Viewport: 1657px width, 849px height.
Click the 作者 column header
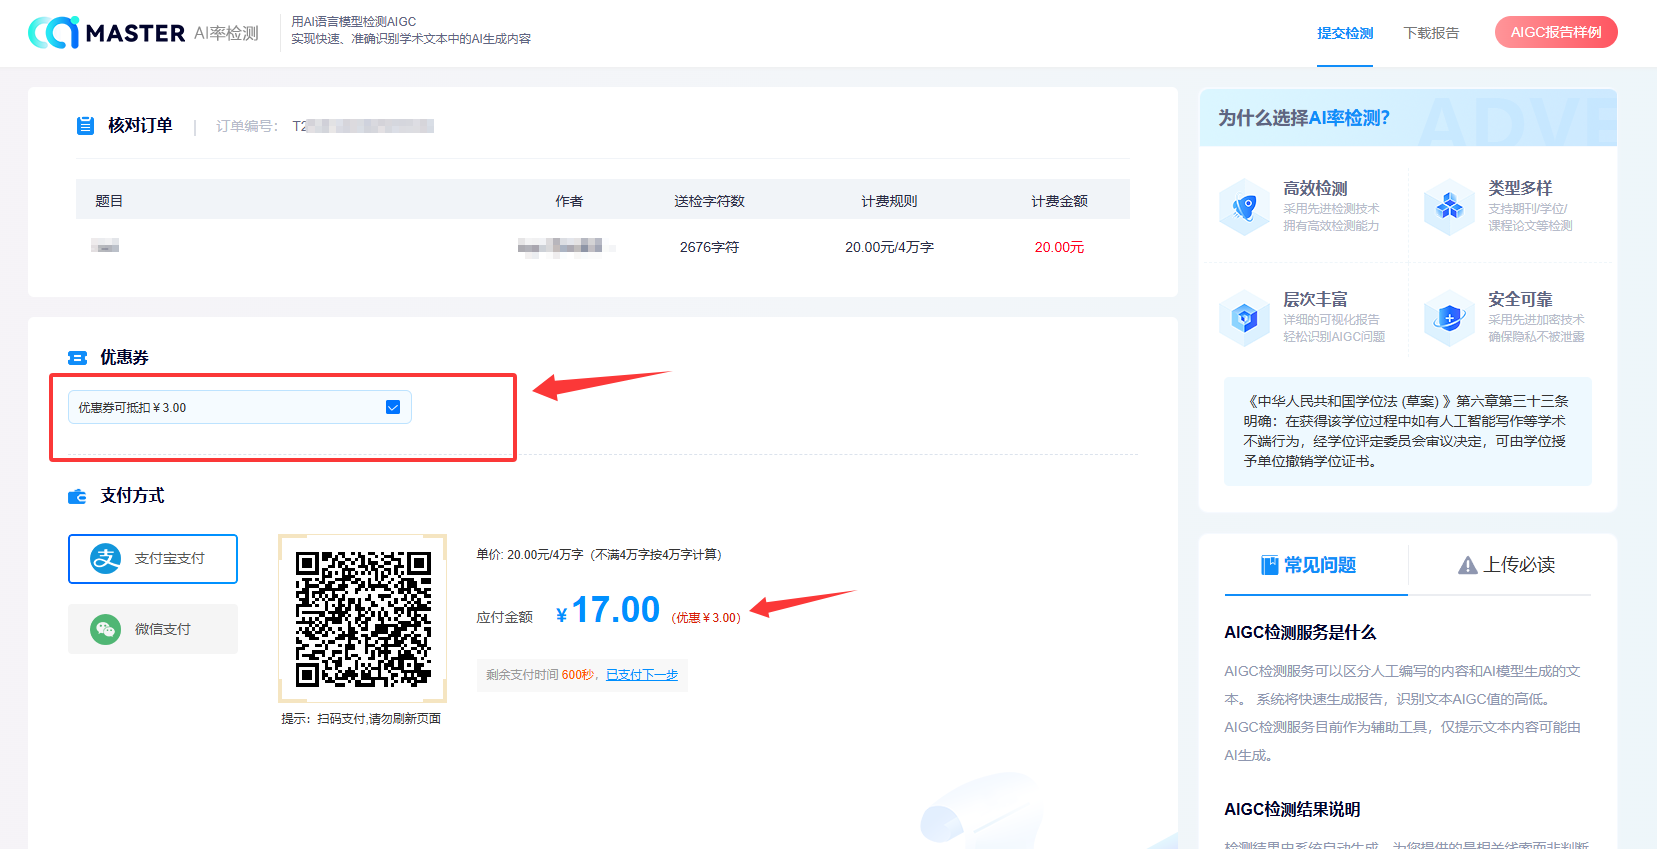(x=569, y=201)
